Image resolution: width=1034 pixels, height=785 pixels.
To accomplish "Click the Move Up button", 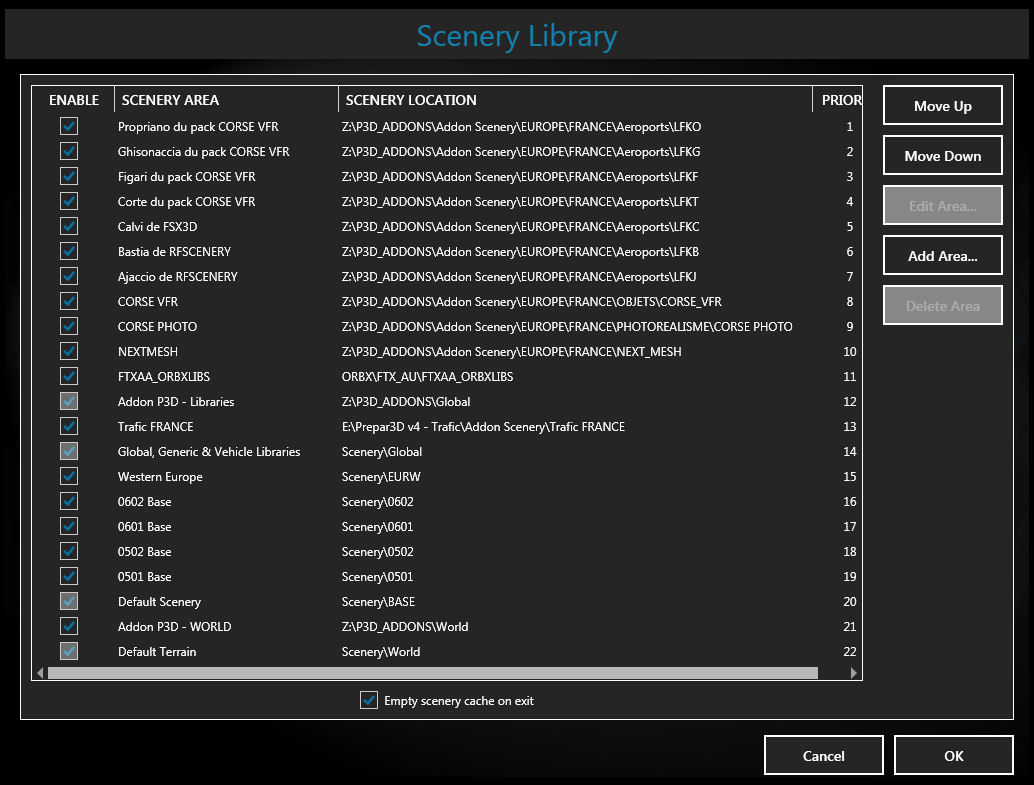I will click(942, 106).
